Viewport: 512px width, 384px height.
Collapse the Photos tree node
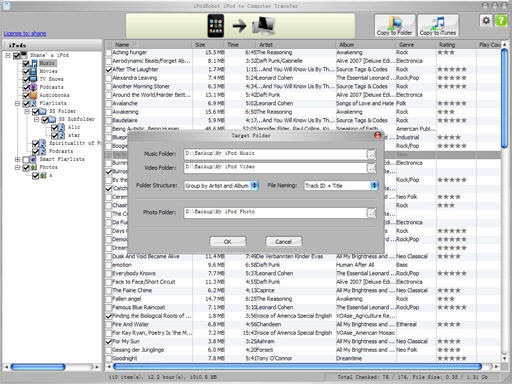17,167
